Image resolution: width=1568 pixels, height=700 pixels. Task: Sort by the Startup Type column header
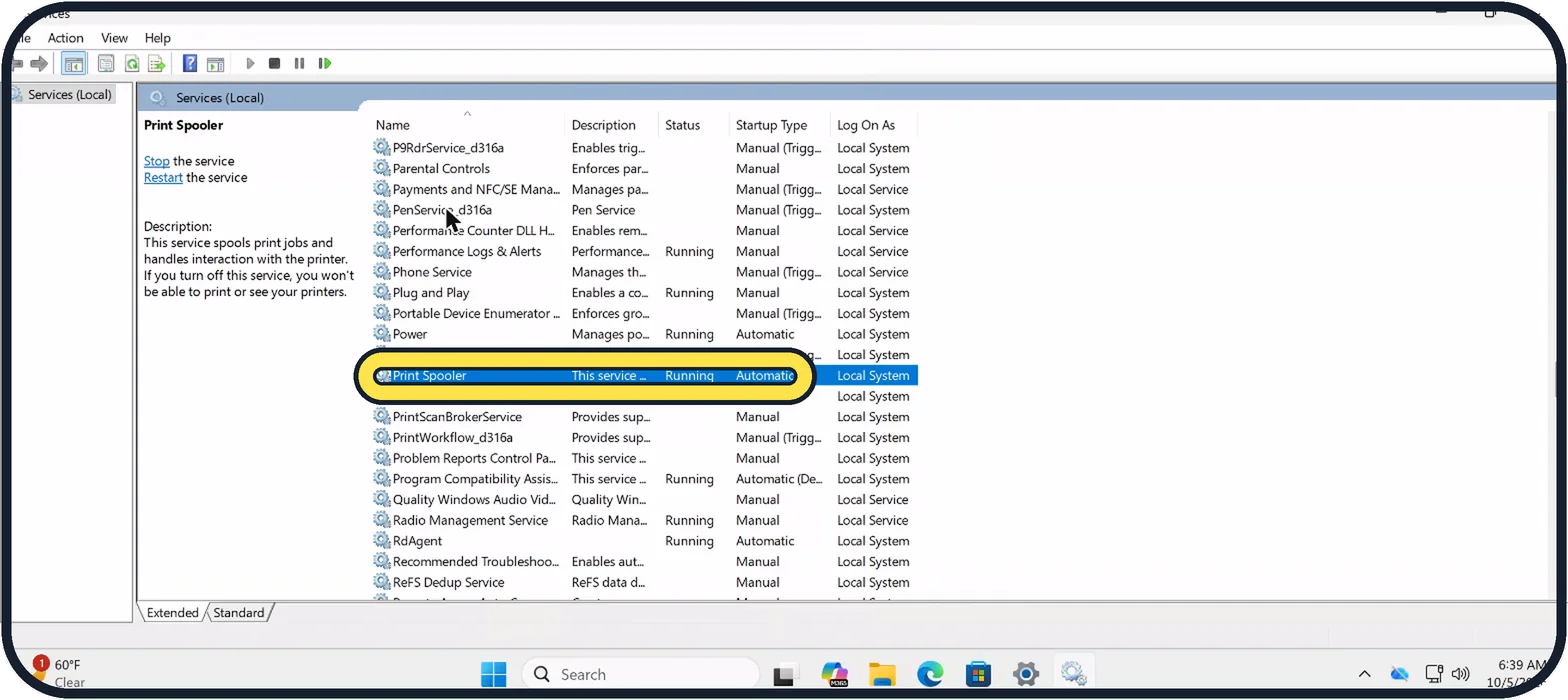point(779,125)
